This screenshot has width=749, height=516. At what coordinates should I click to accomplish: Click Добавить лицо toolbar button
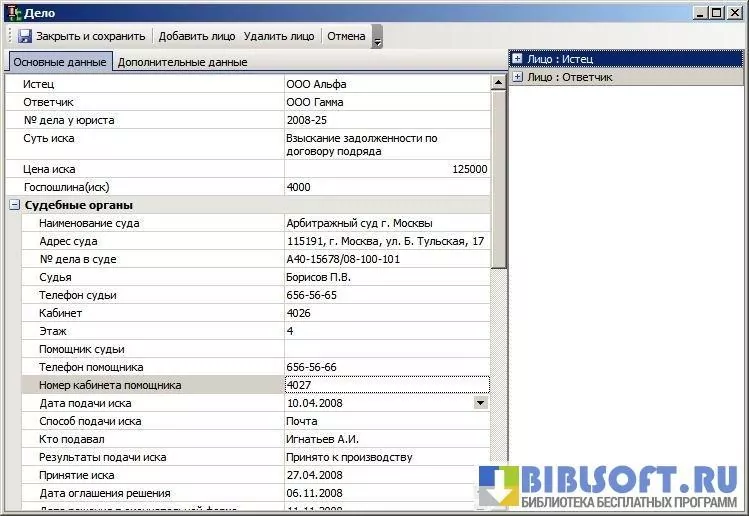(197, 36)
